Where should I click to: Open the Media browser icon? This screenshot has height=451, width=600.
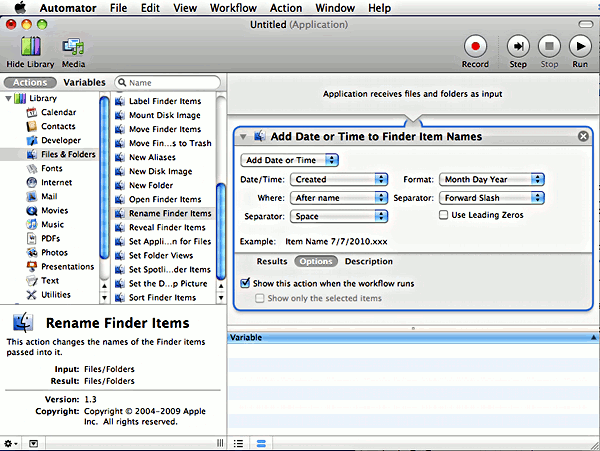(73, 46)
